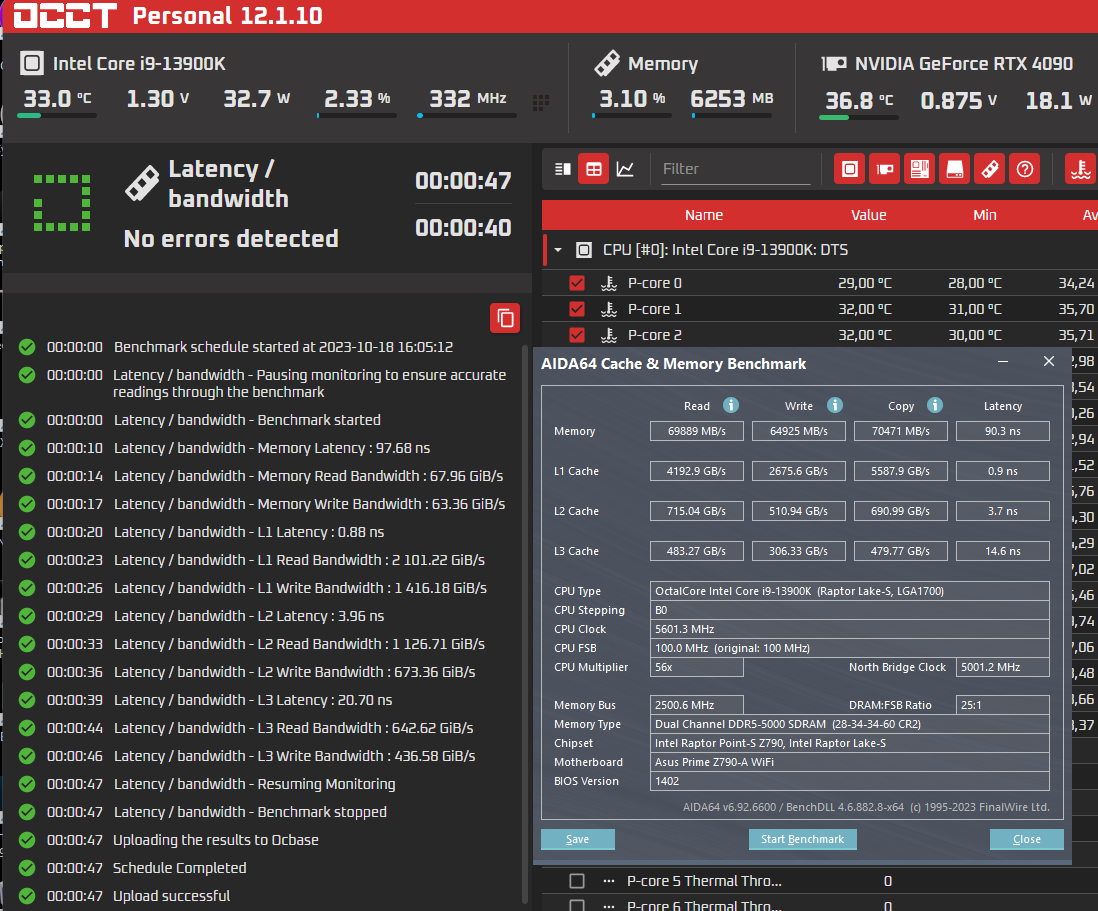Screen dimensions: 1098x911
Task: Click the L3 Cache Latency 14.6 ns field
Action: (x=1003, y=551)
